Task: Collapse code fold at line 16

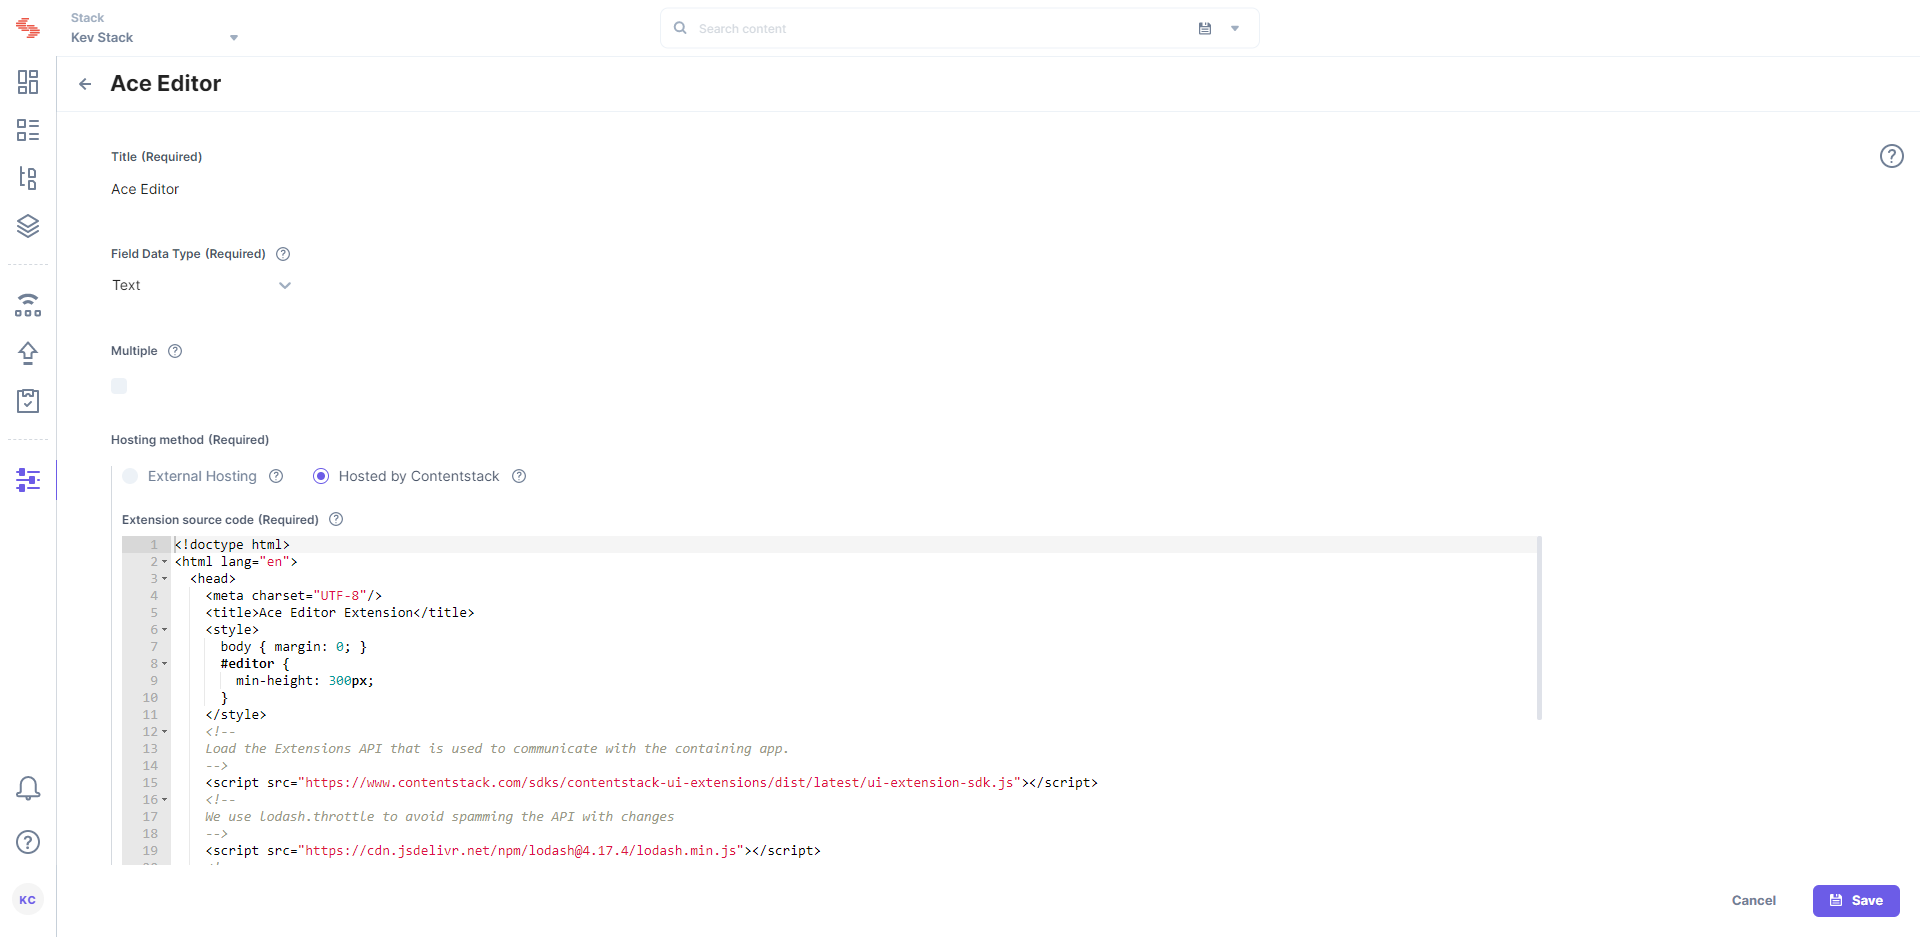Action: pos(165,800)
